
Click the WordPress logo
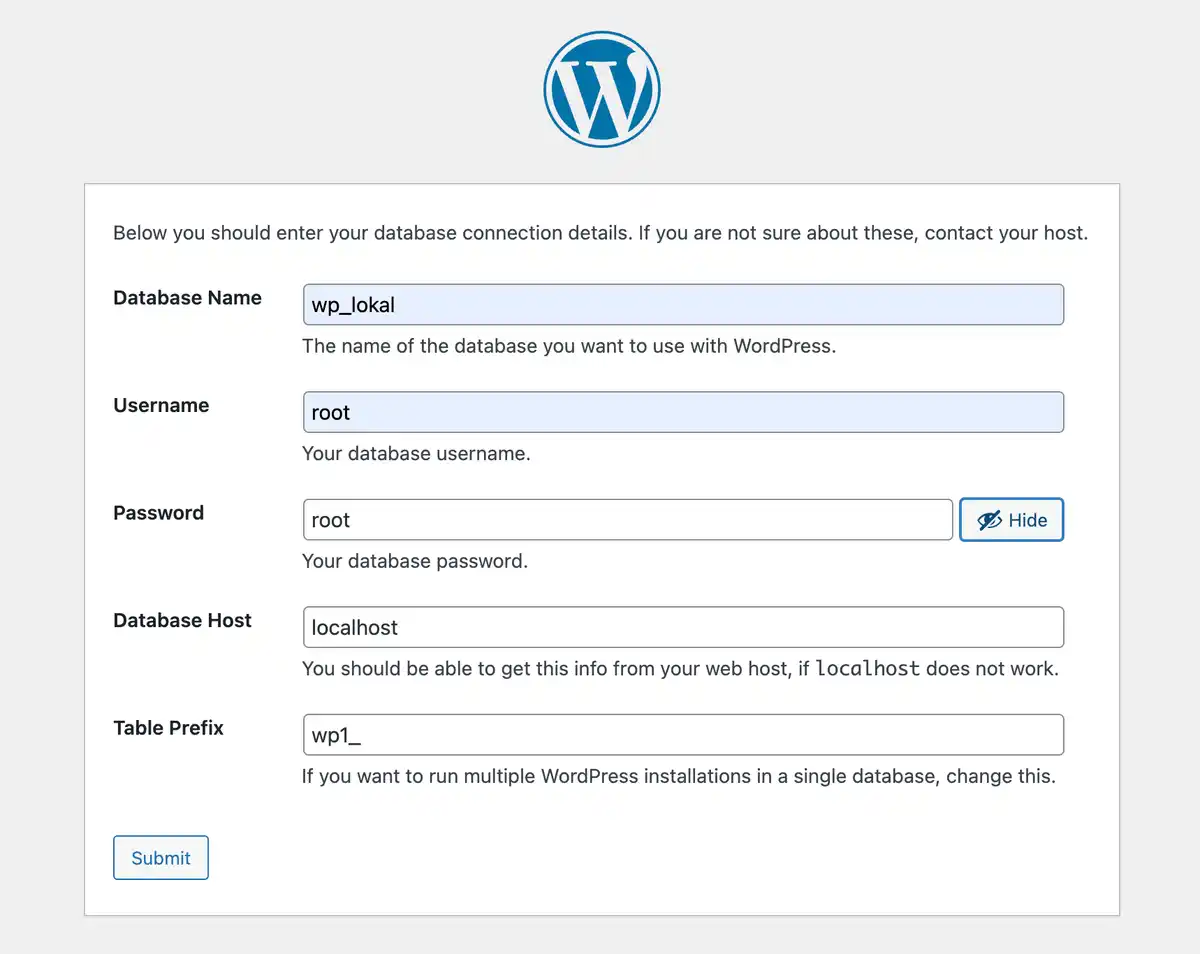point(601,88)
